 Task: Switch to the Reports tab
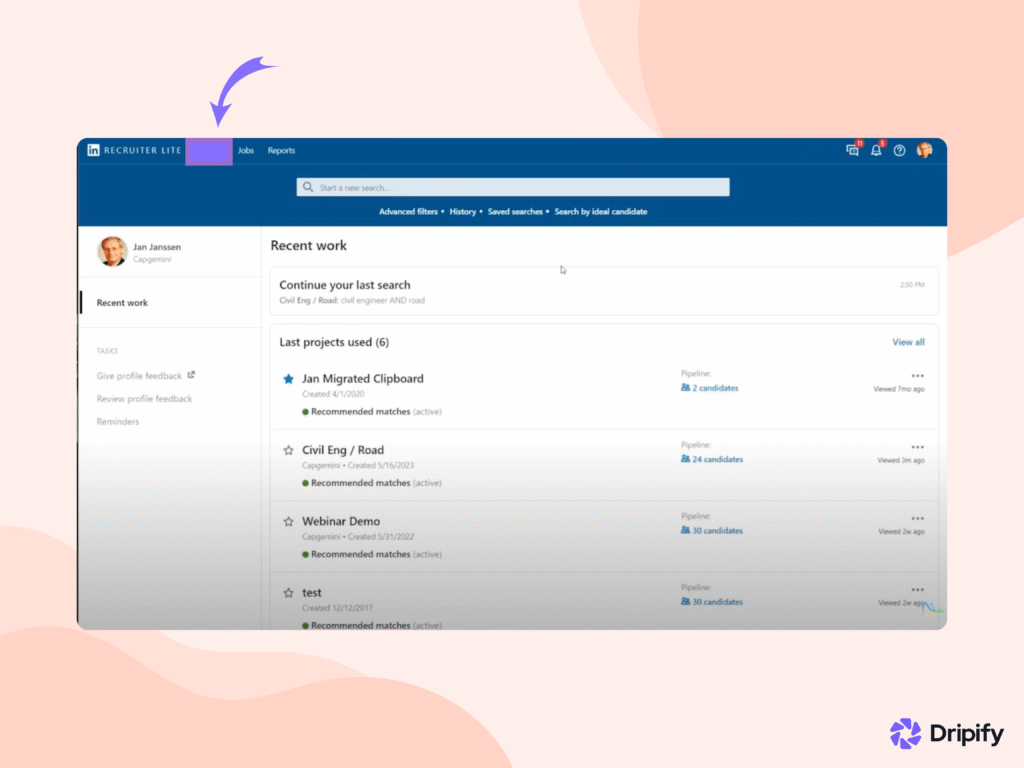click(x=281, y=150)
